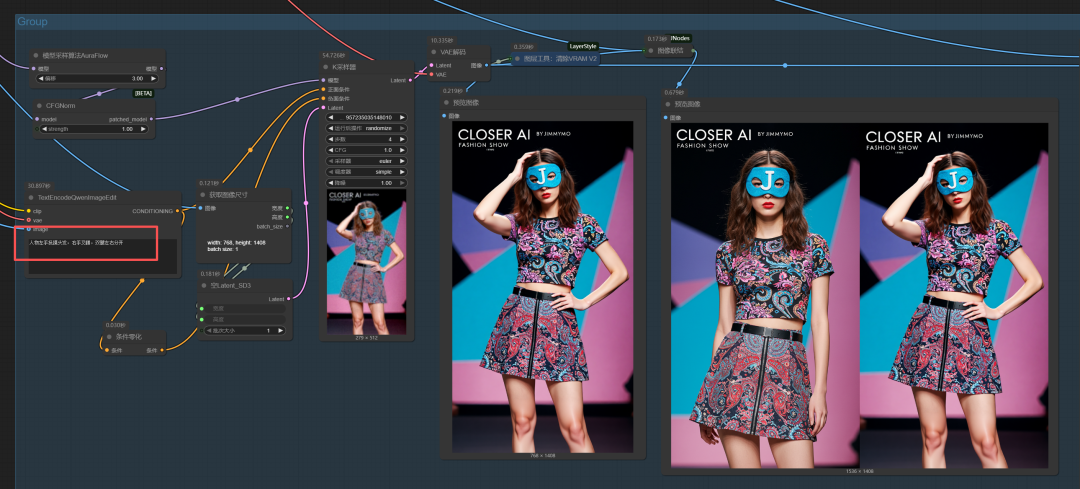1080x489 pixels.
Task: Increase 批次大小 on the 空Latent_SD3 node
Action: (x=280, y=331)
